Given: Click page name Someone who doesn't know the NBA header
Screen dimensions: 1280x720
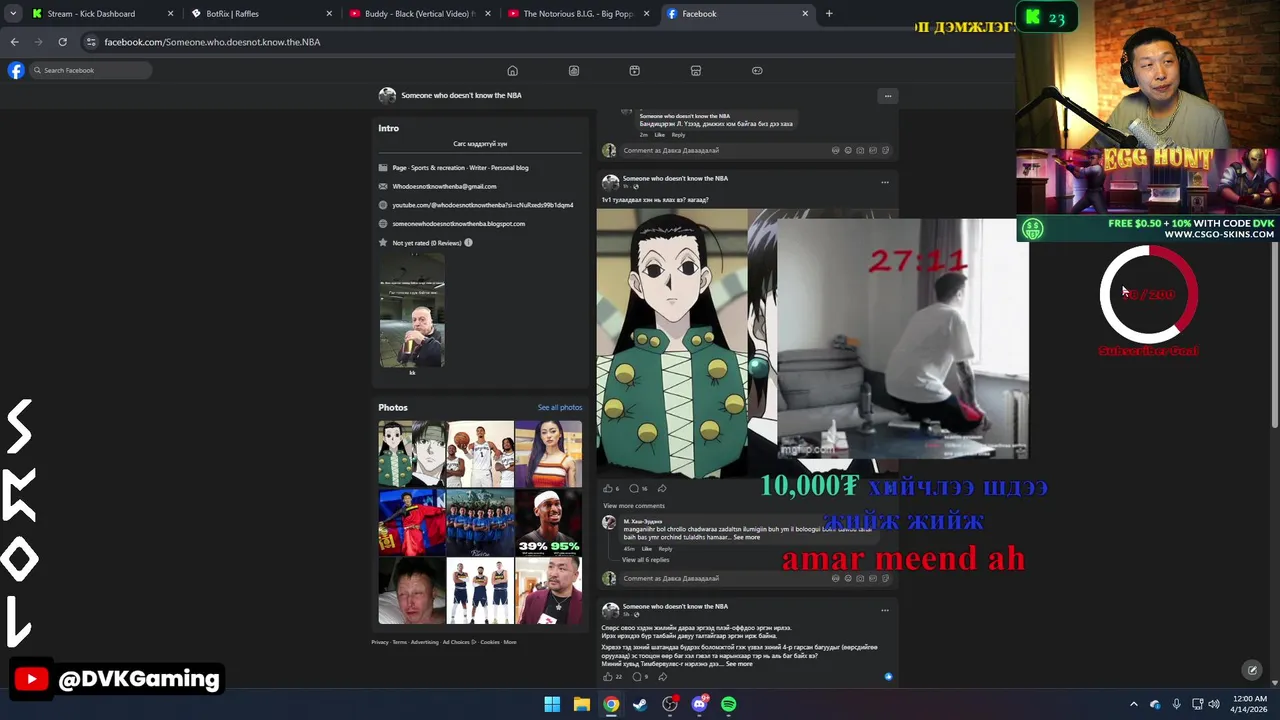Looking at the screenshot, I should (461, 96).
